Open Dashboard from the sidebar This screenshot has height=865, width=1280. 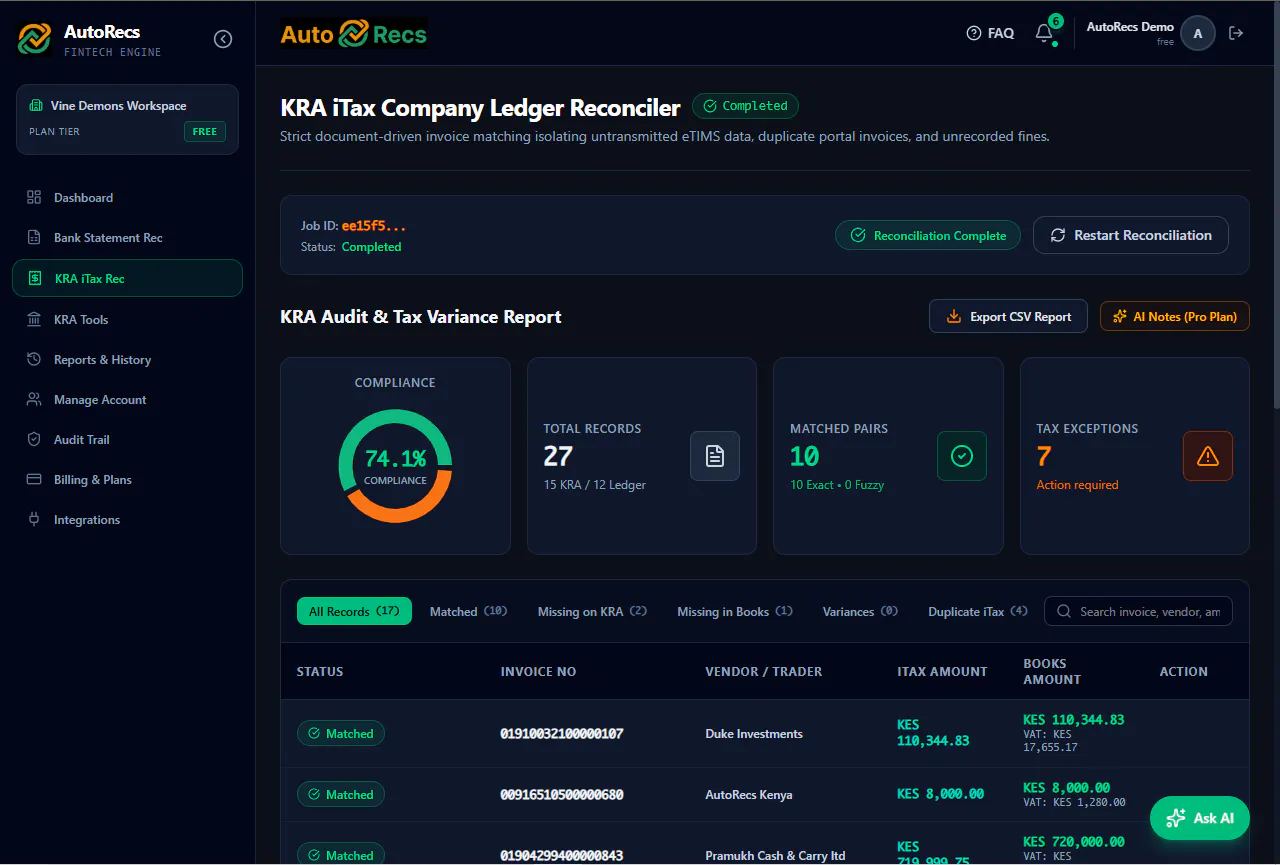127,198
